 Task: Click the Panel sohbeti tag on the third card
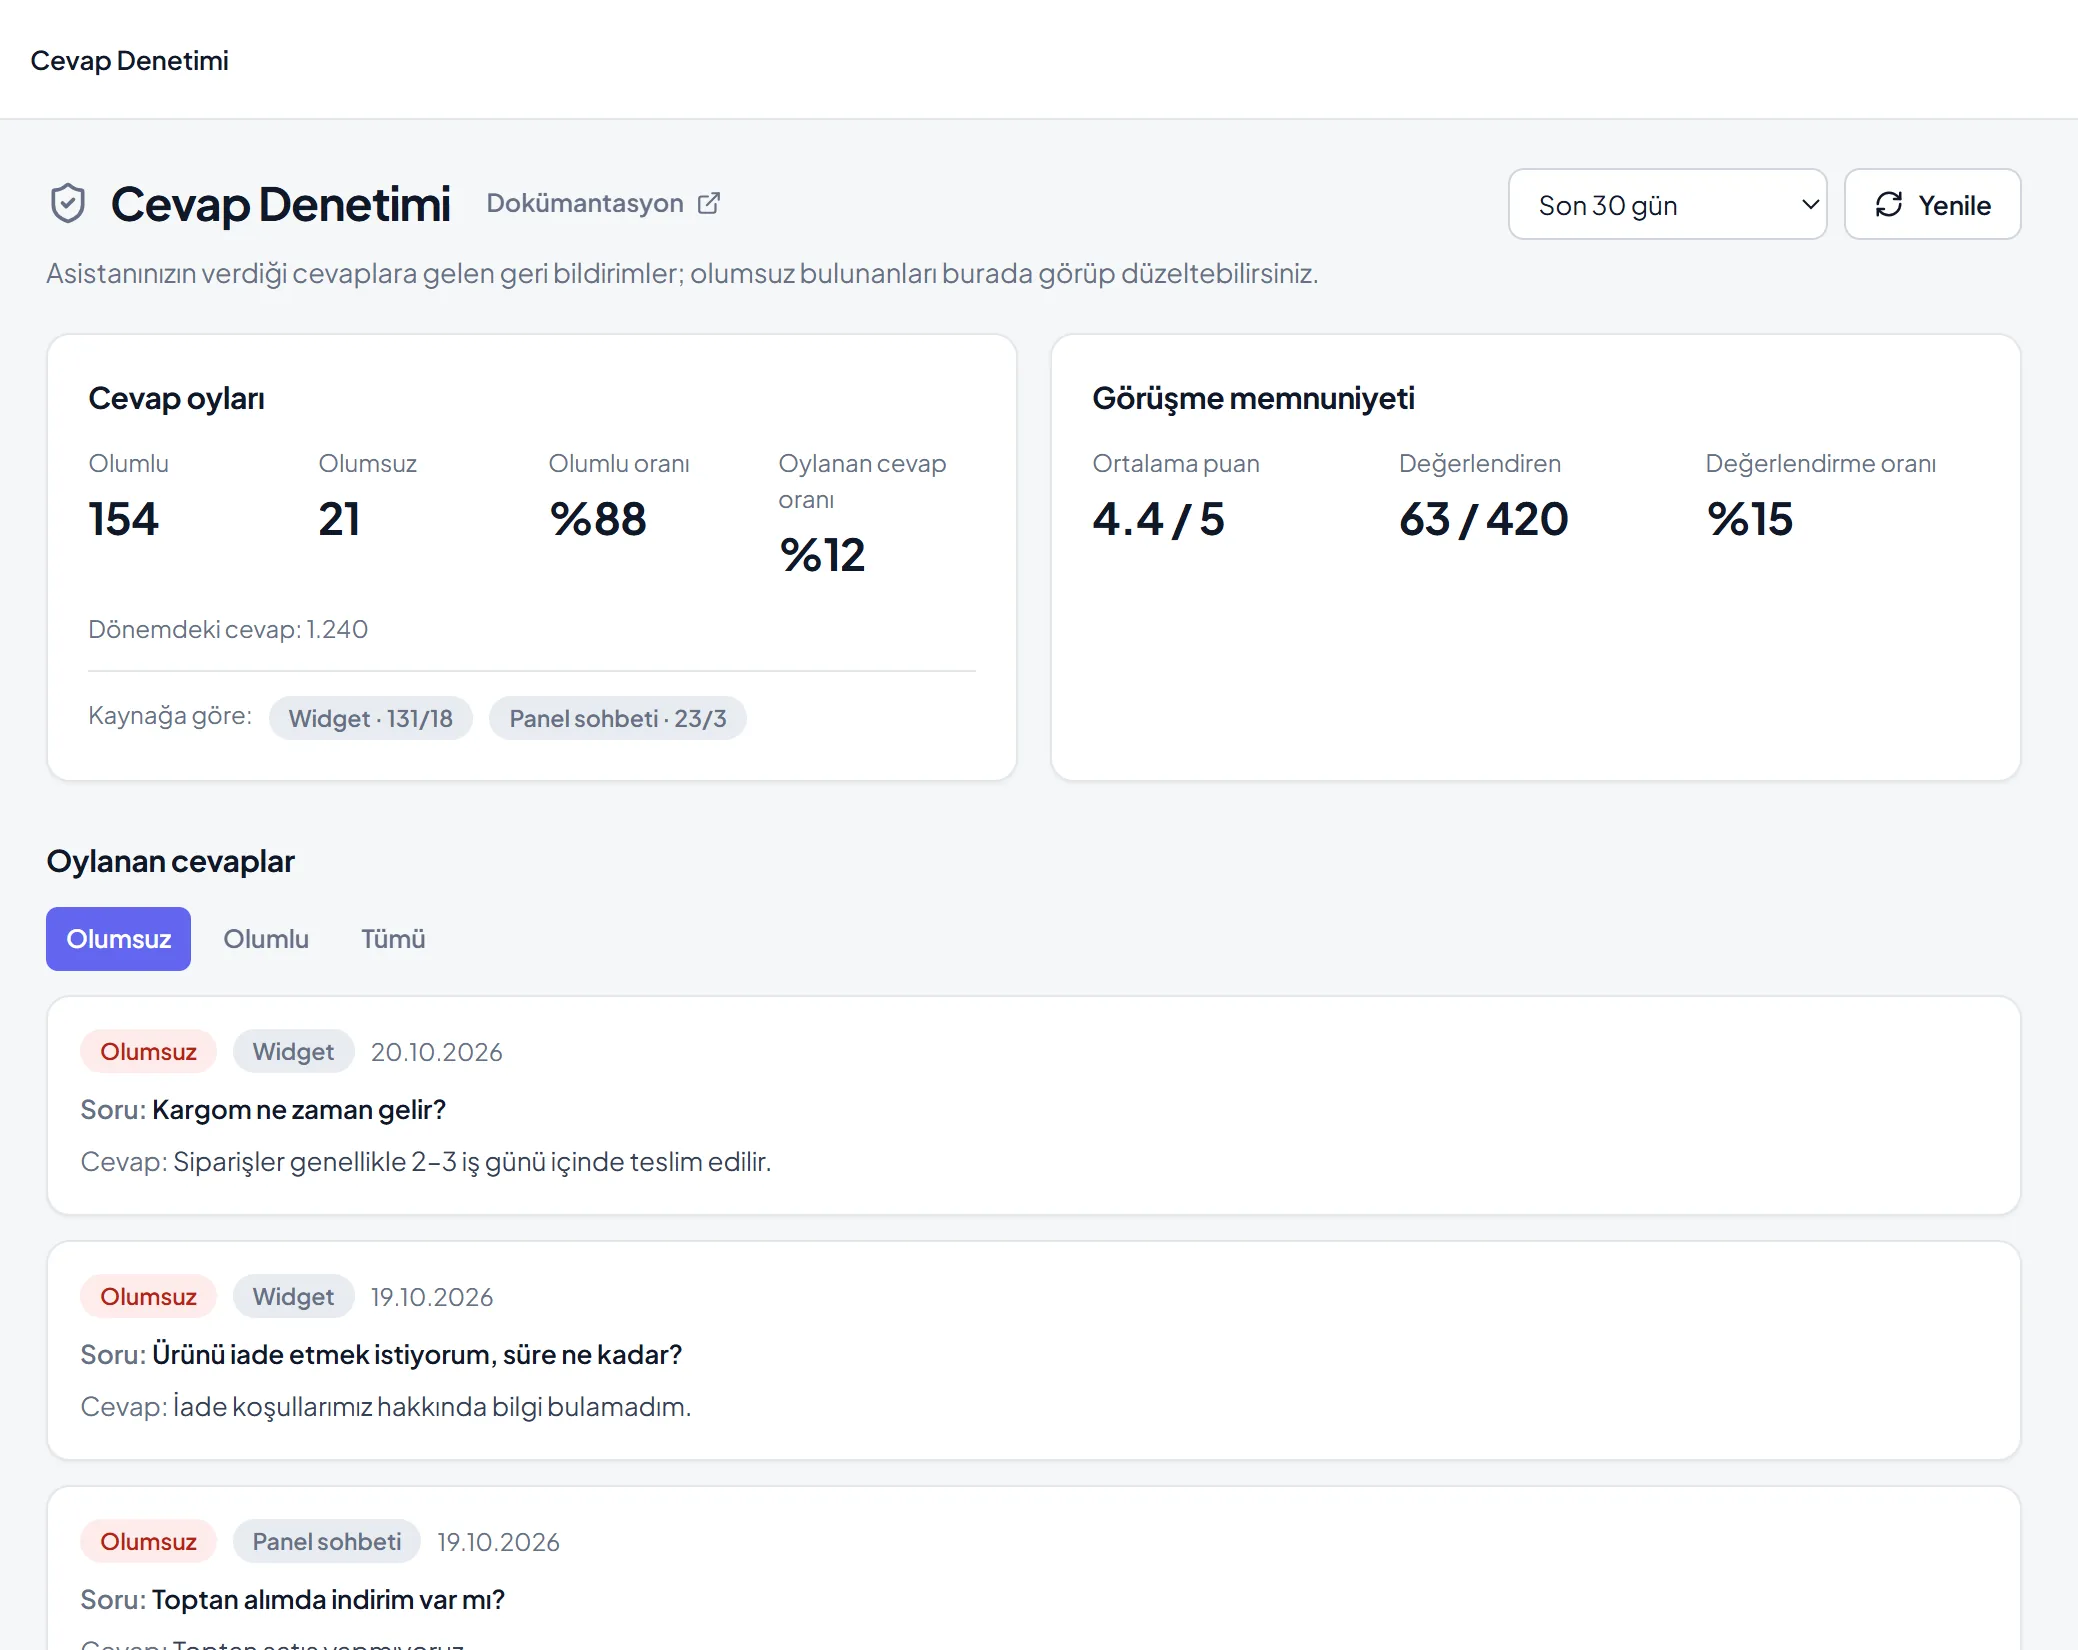point(326,1541)
